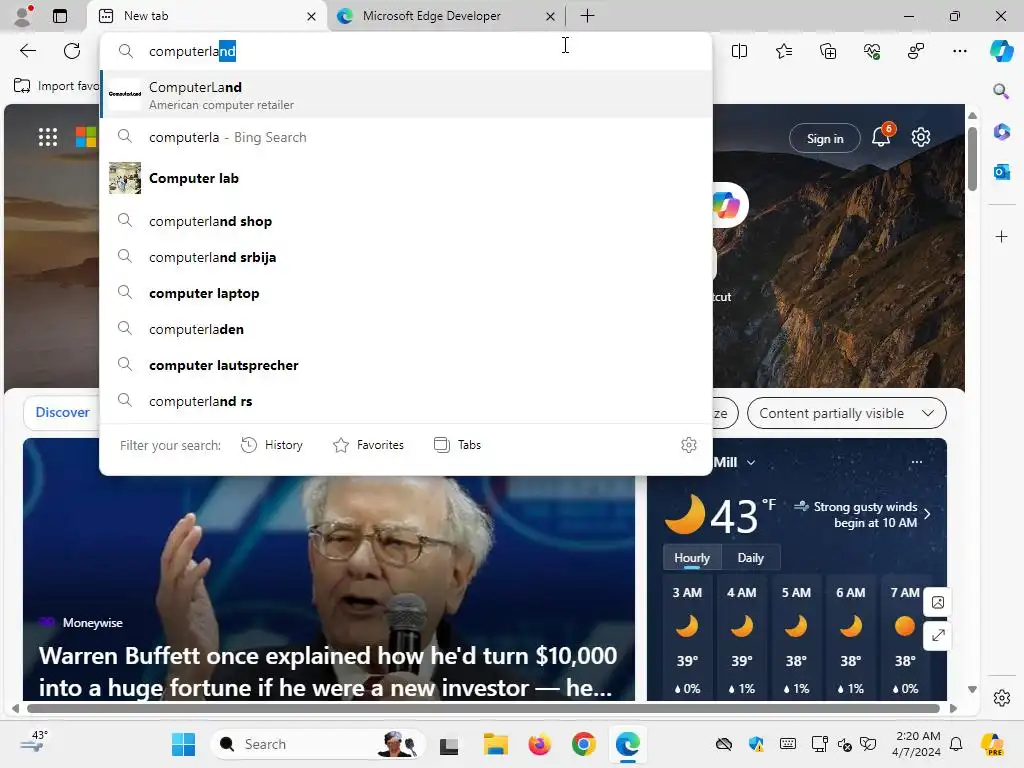This screenshot has height=768, width=1024.
Task: Choose computerla Bing Search suggestion
Action: 406,137
